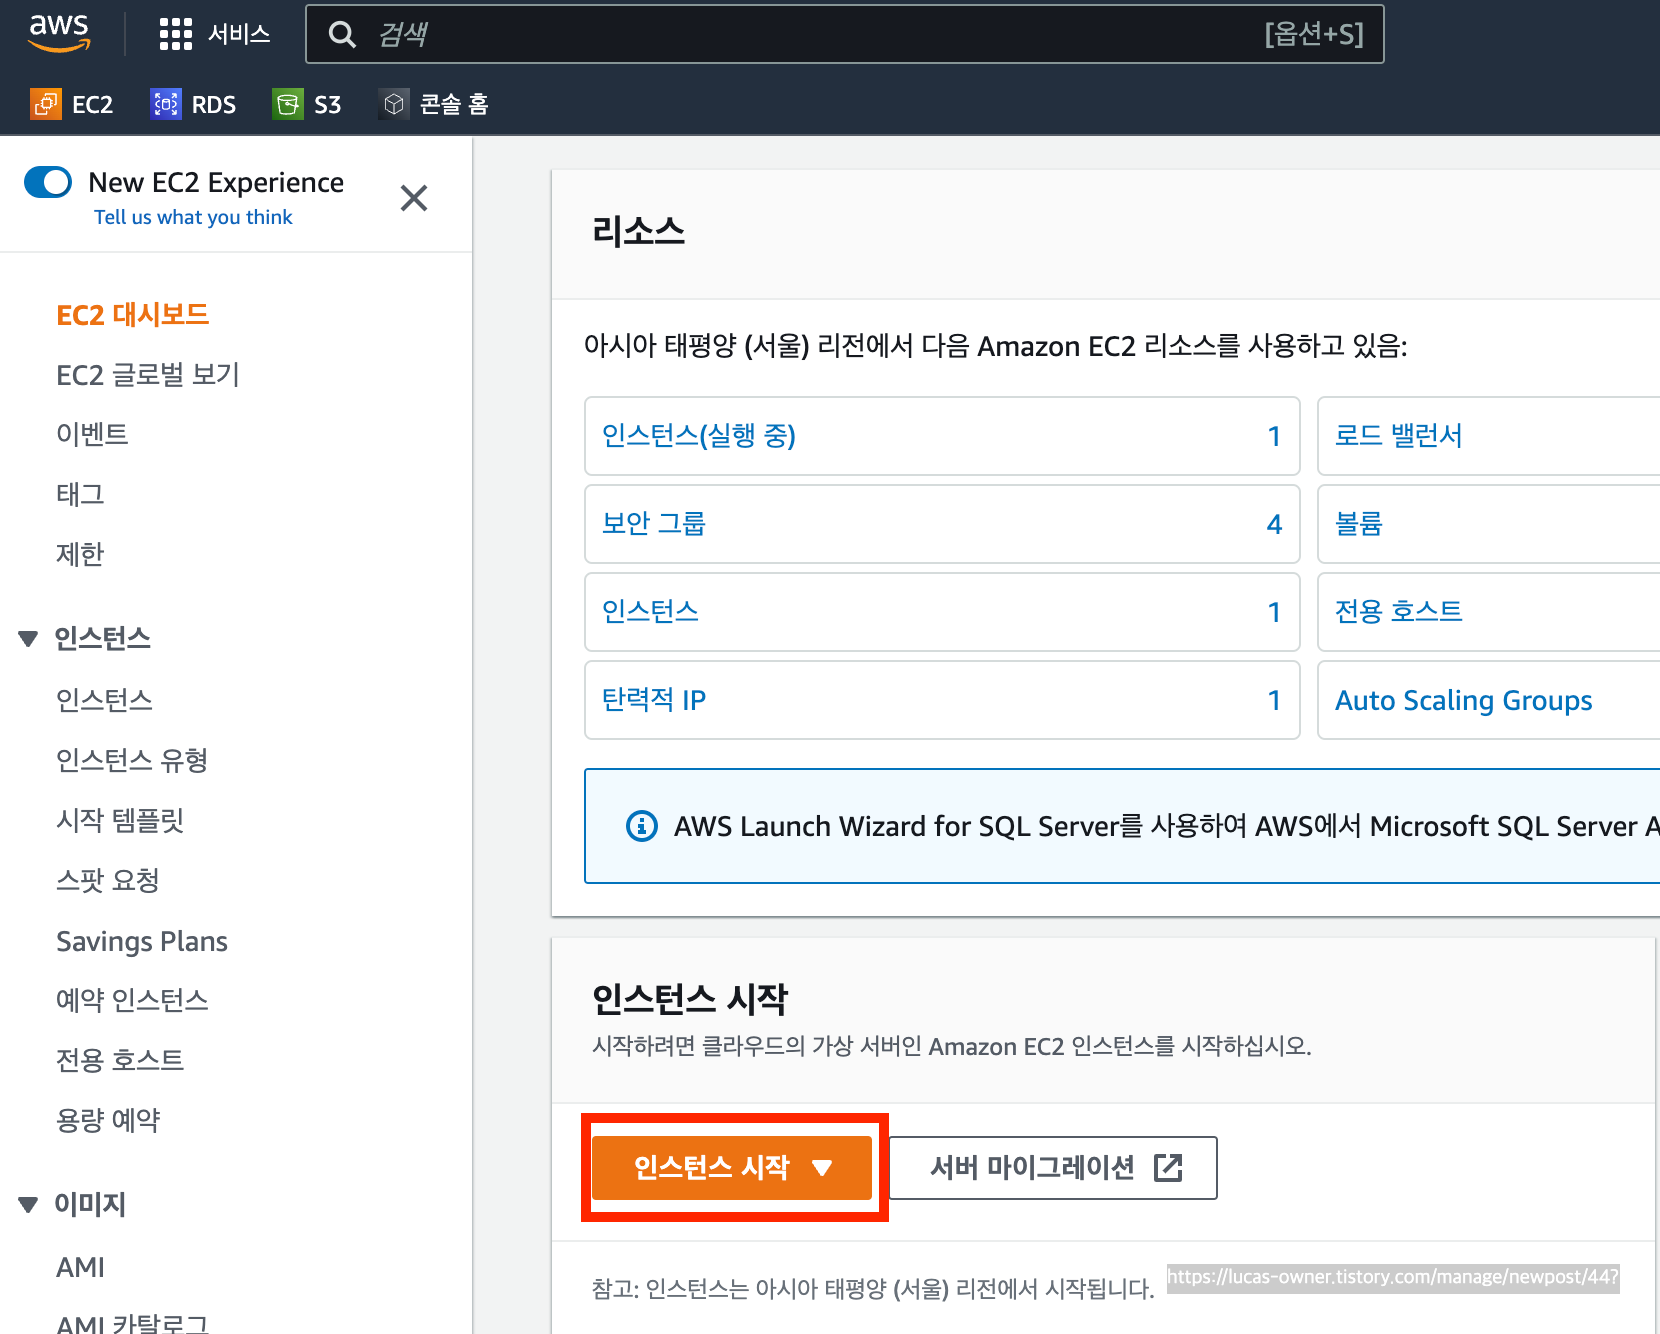Open the 인스턴스 시작 dropdown button
Image resolution: width=1660 pixels, height=1334 pixels.
(732, 1167)
